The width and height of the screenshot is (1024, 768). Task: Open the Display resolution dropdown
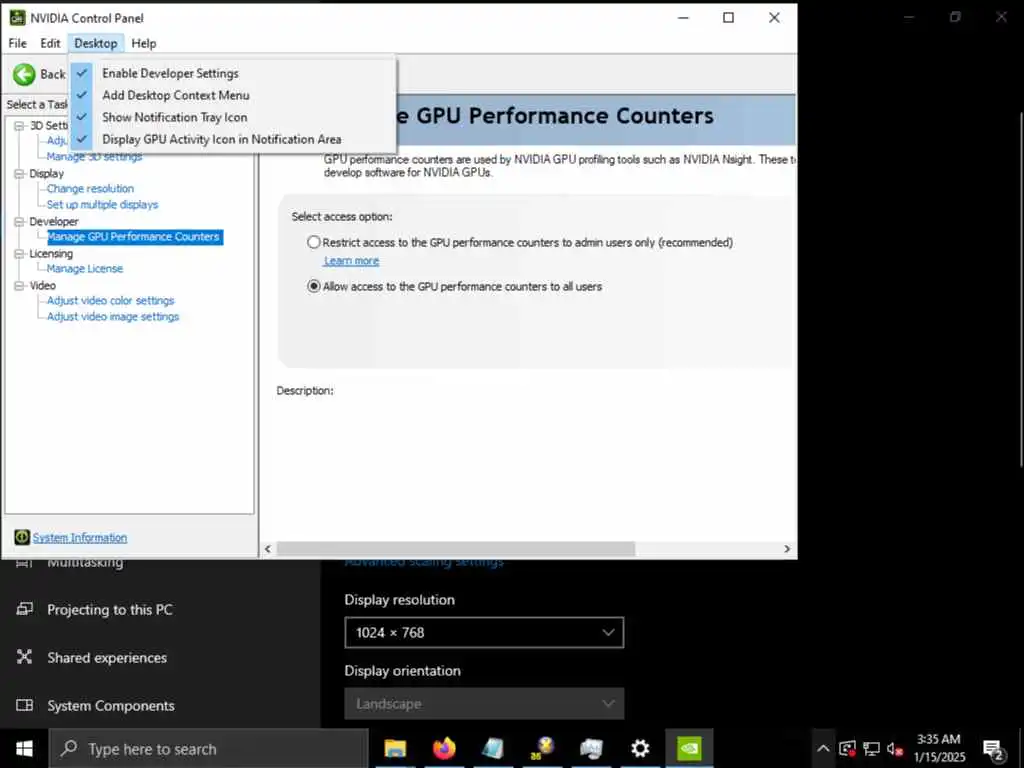click(x=484, y=632)
